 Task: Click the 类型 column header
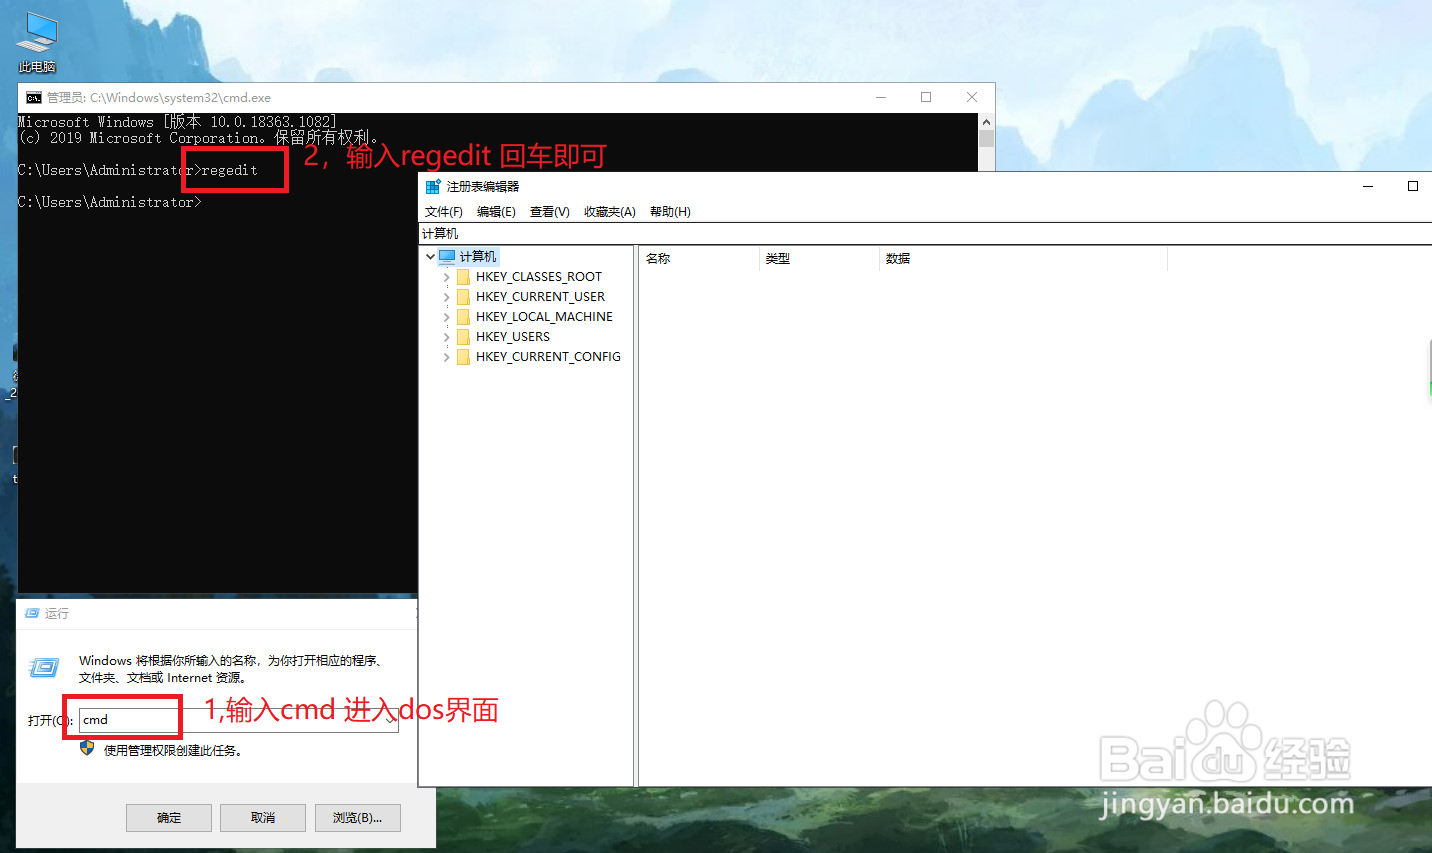coord(820,259)
